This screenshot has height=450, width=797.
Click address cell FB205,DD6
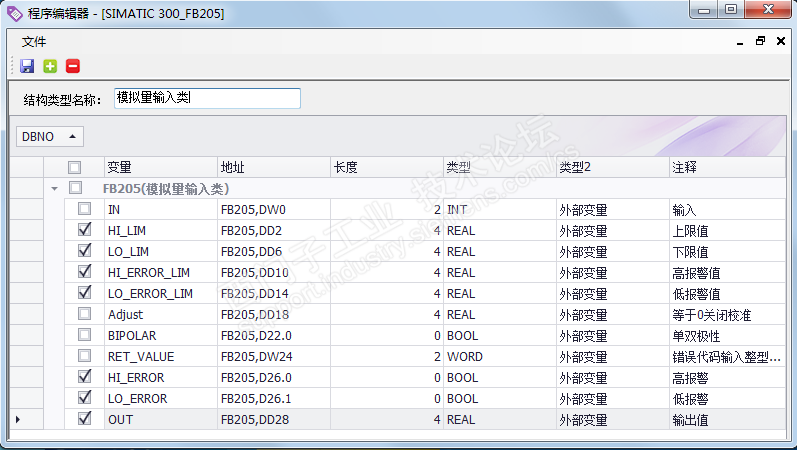274,252
